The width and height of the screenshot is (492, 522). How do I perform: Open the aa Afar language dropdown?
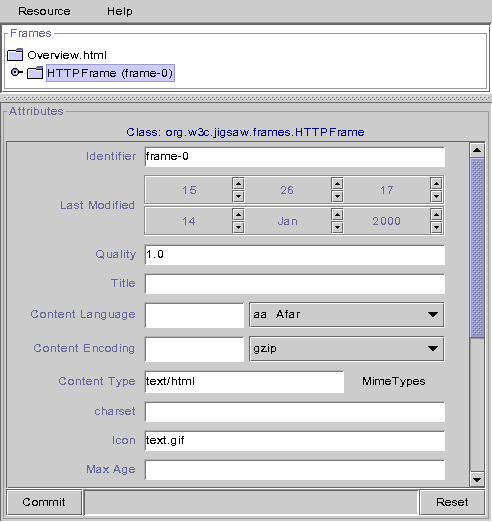pos(346,315)
